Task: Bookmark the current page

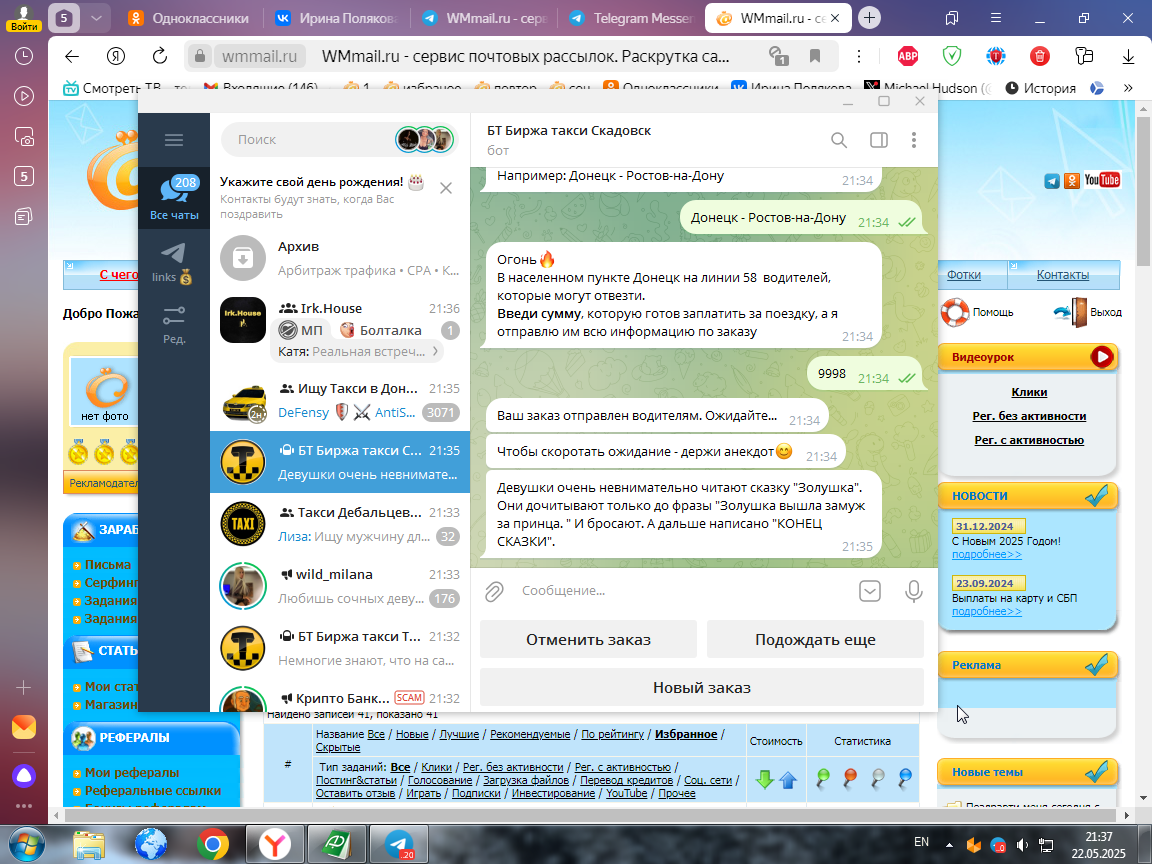Action: pos(815,57)
